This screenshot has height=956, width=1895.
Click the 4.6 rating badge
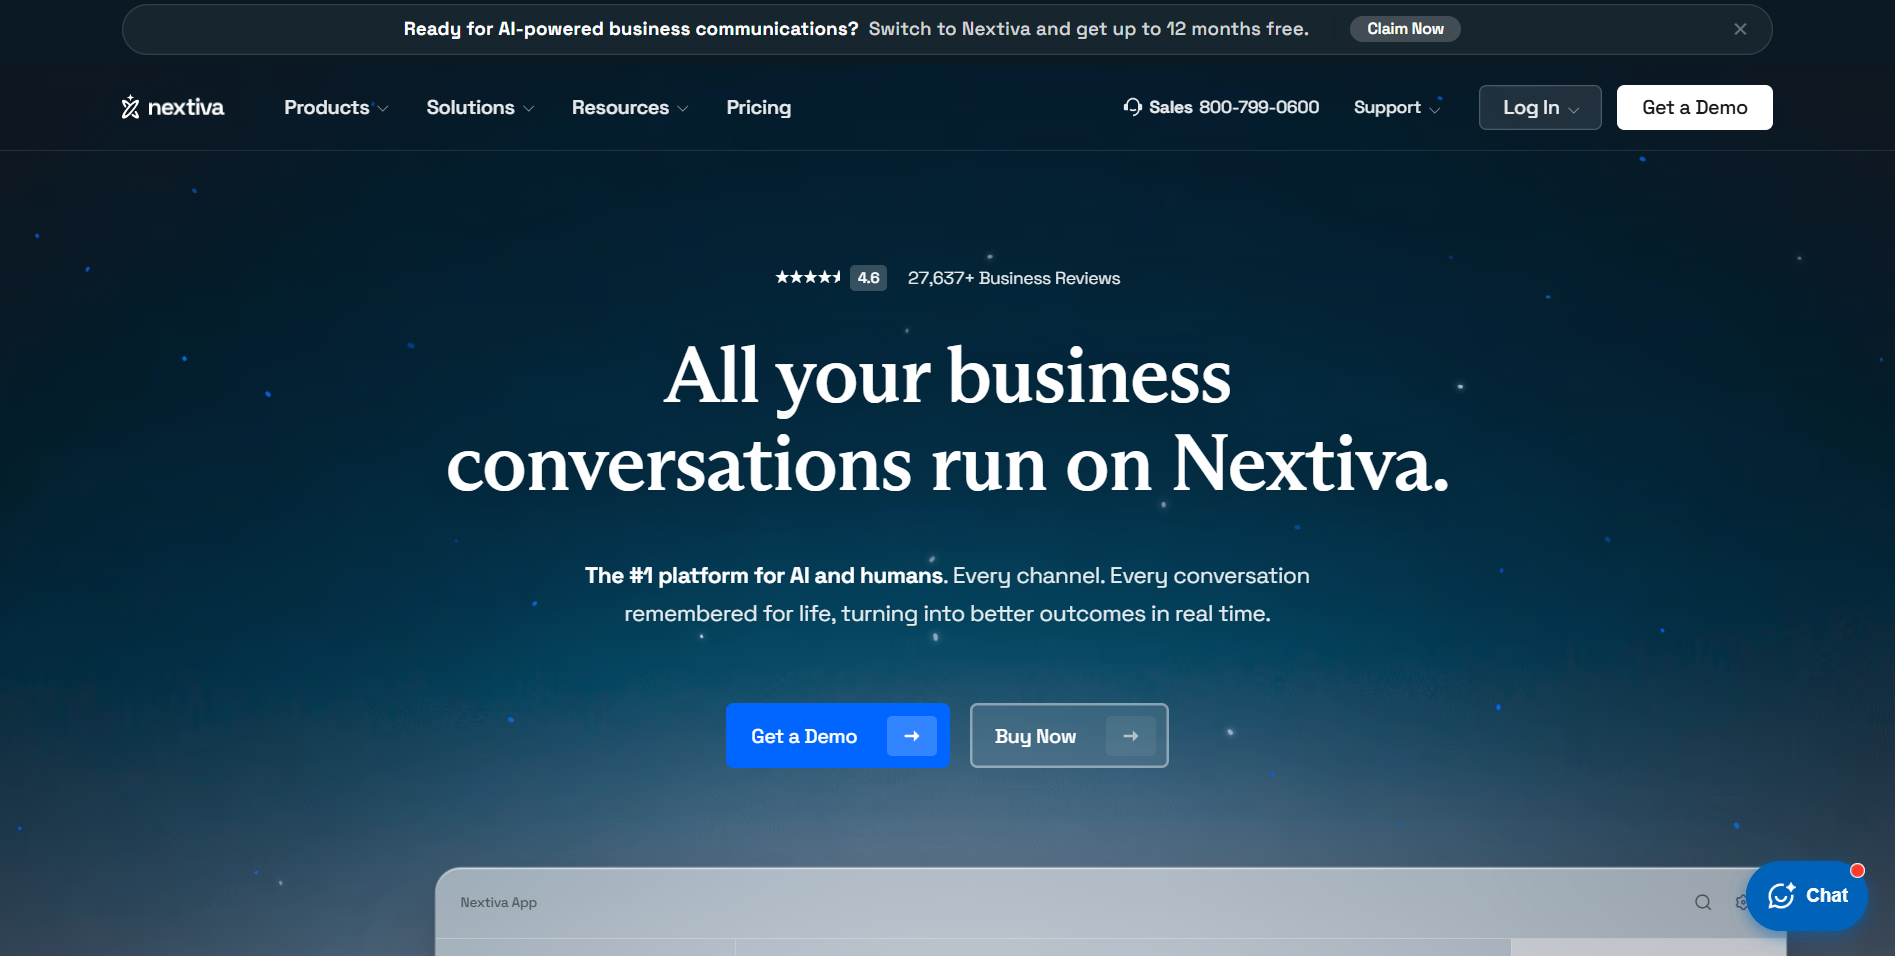point(868,278)
